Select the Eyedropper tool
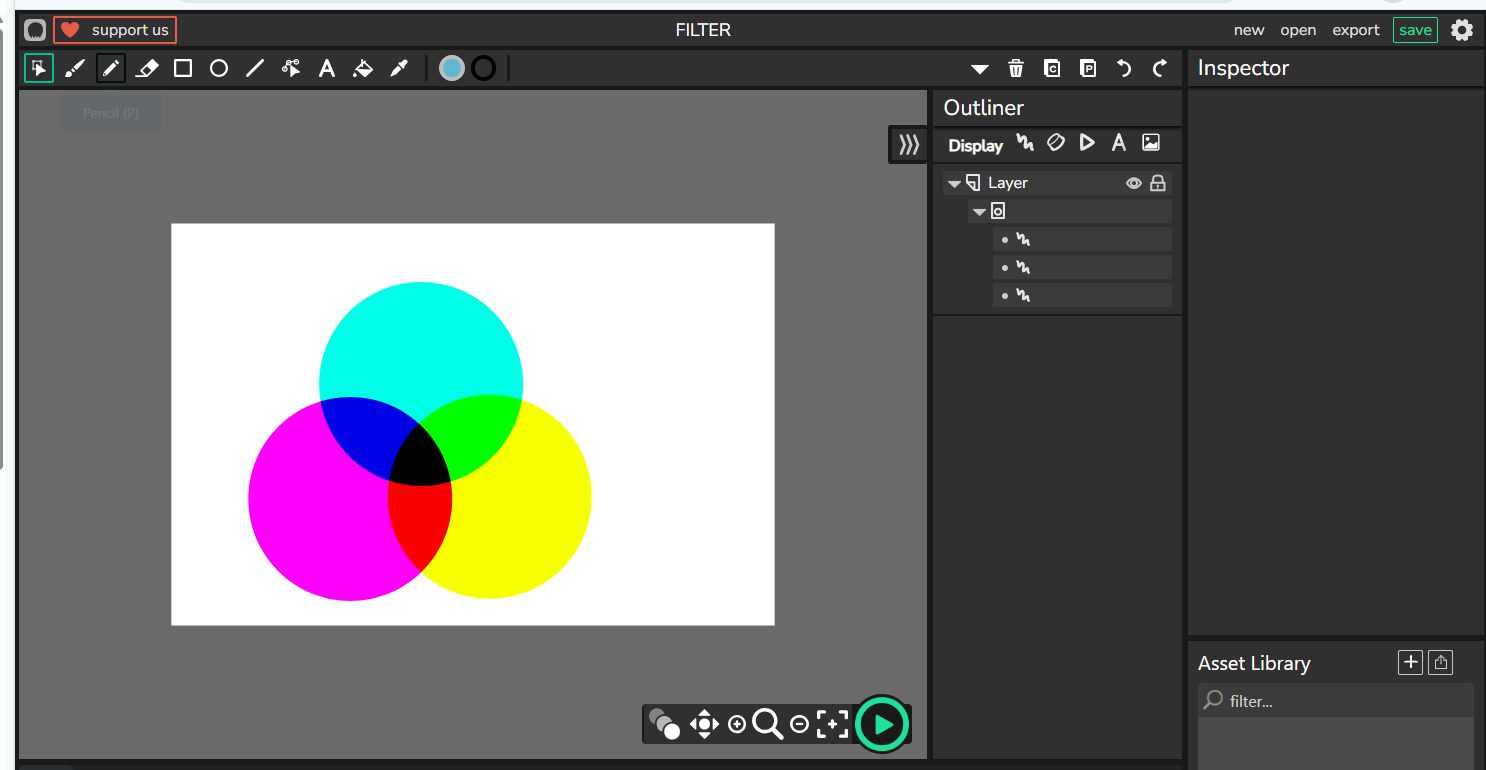1486x770 pixels. coord(399,68)
